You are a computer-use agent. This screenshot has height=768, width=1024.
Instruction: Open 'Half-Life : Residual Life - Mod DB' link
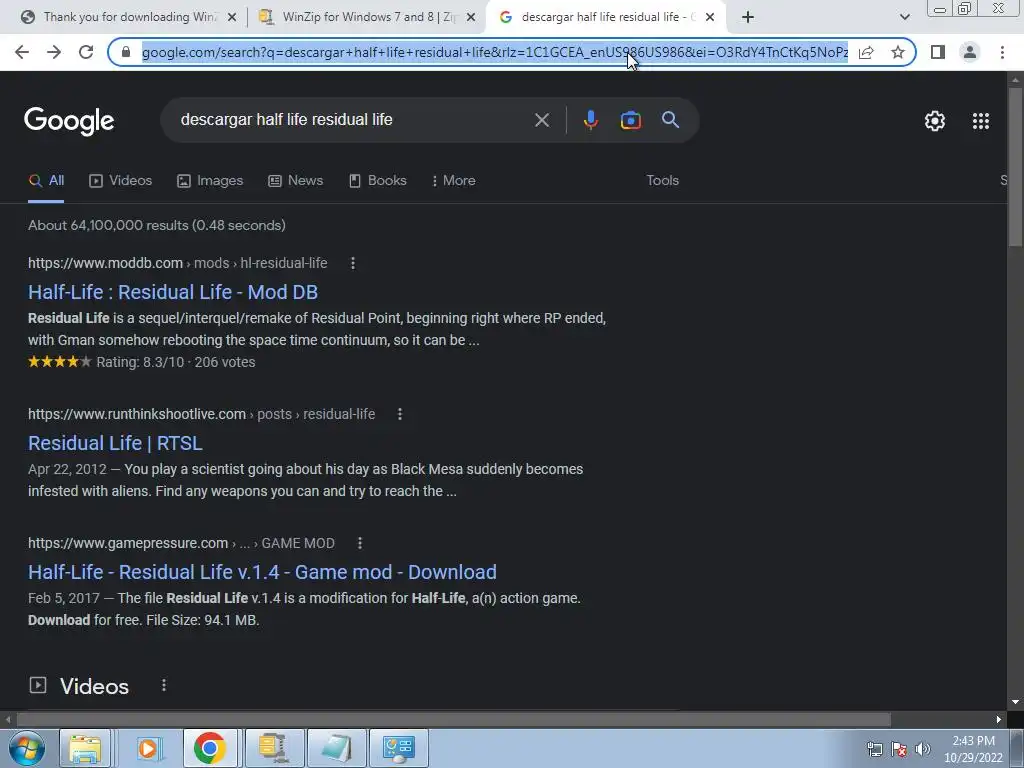click(x=173, y=292)
